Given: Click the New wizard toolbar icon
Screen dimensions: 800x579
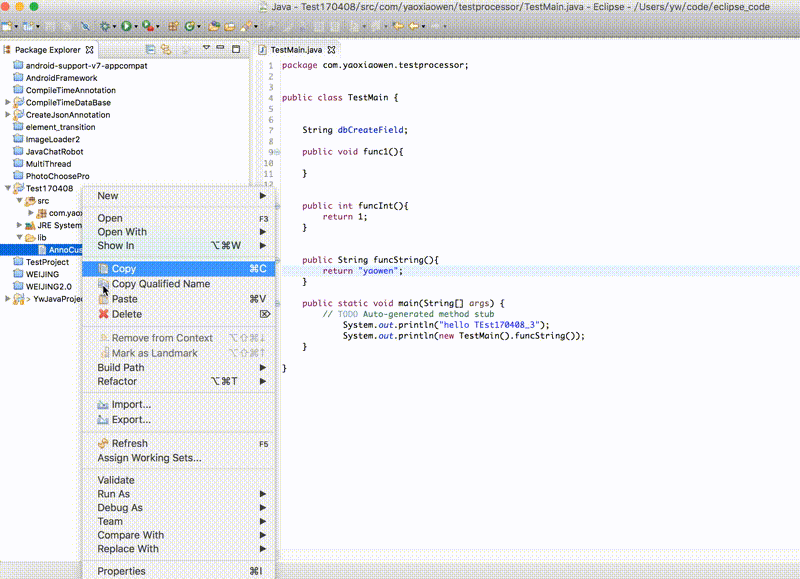Looking at the screenshot, I should [x=7, y=26].
